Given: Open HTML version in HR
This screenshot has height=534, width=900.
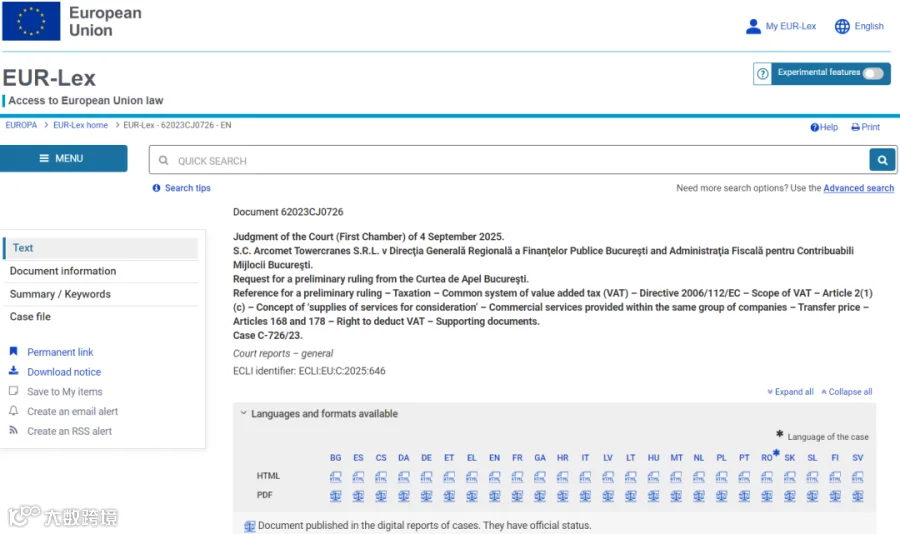Looking at the screenshot, I should (562, 477).
